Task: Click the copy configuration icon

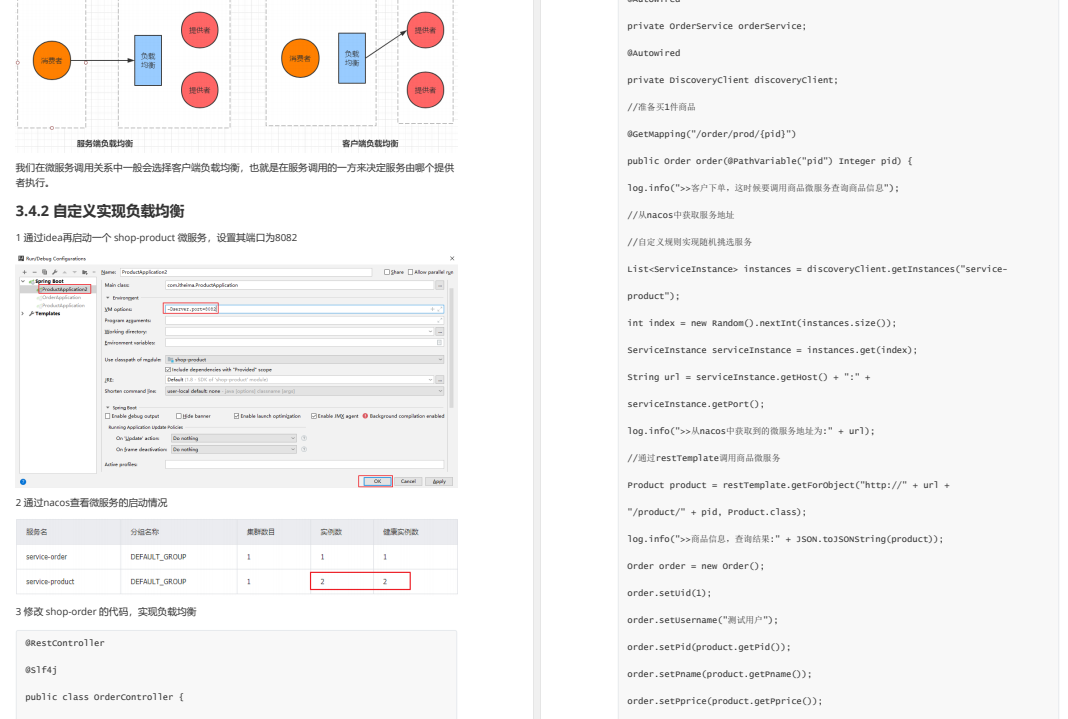Action: pos(44,272)
